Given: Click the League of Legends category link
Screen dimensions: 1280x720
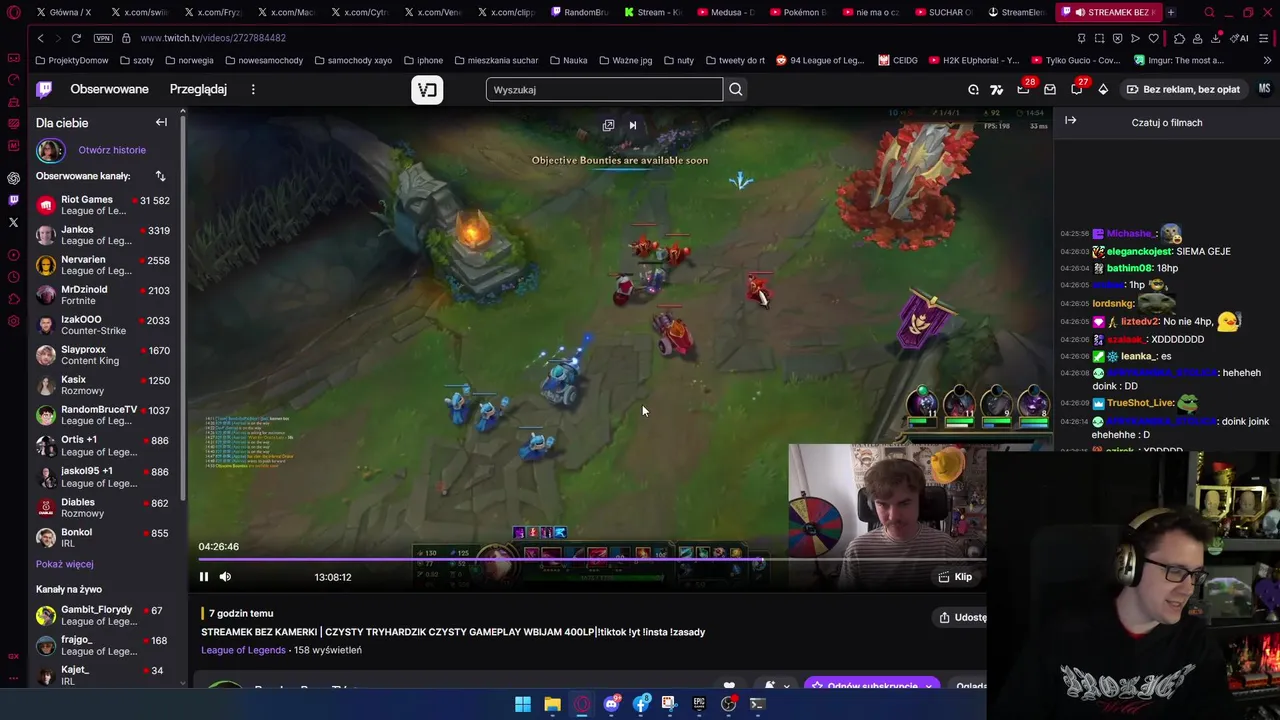Looking at the screenshot, I should point(243,650).
